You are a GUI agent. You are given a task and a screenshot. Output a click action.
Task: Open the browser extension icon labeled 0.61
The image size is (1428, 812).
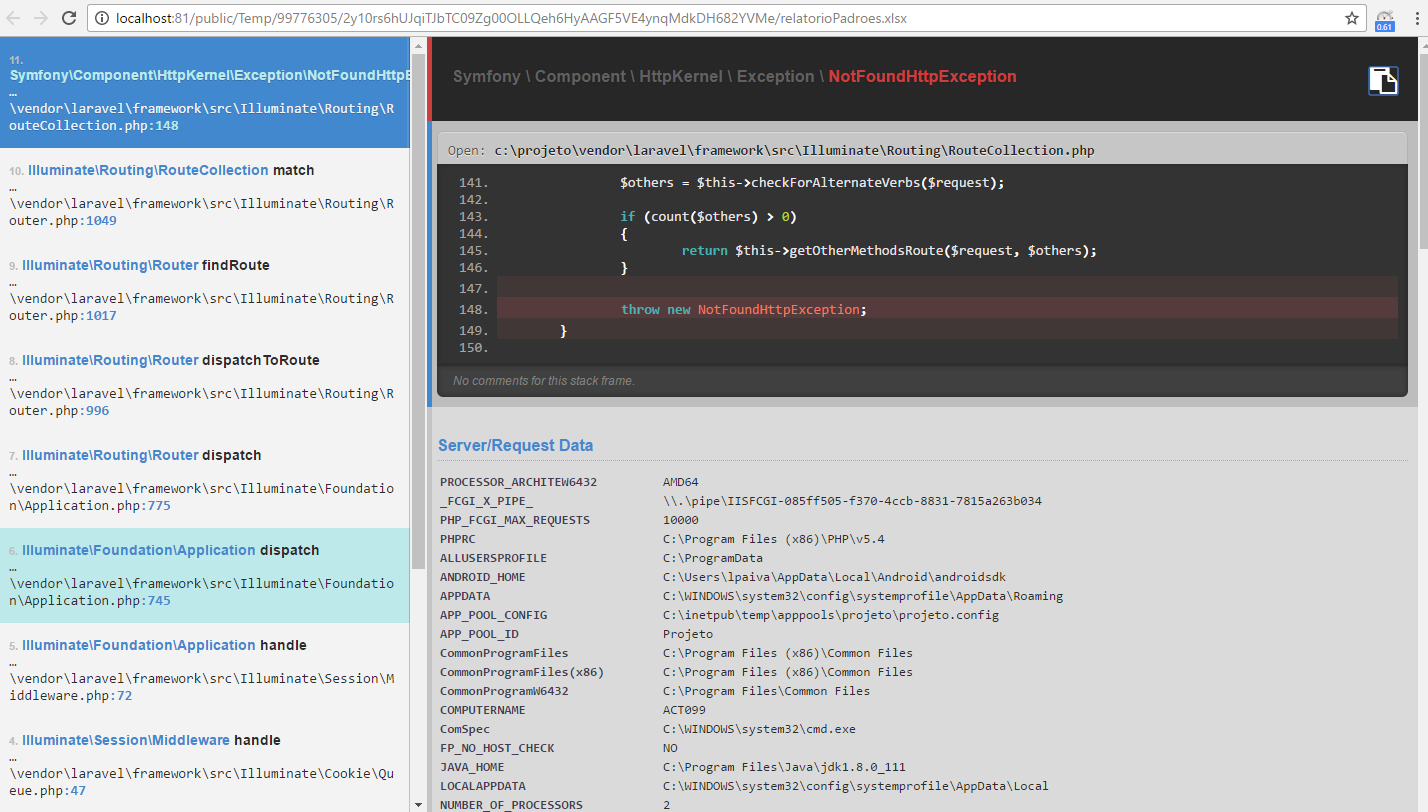[1385, 19]
